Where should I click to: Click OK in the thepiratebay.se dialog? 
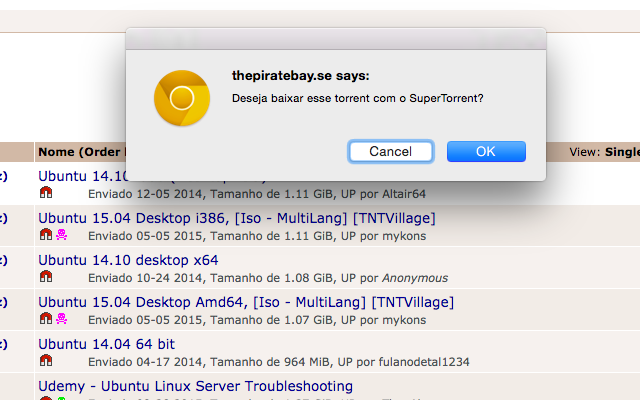(x=486, y=151)
